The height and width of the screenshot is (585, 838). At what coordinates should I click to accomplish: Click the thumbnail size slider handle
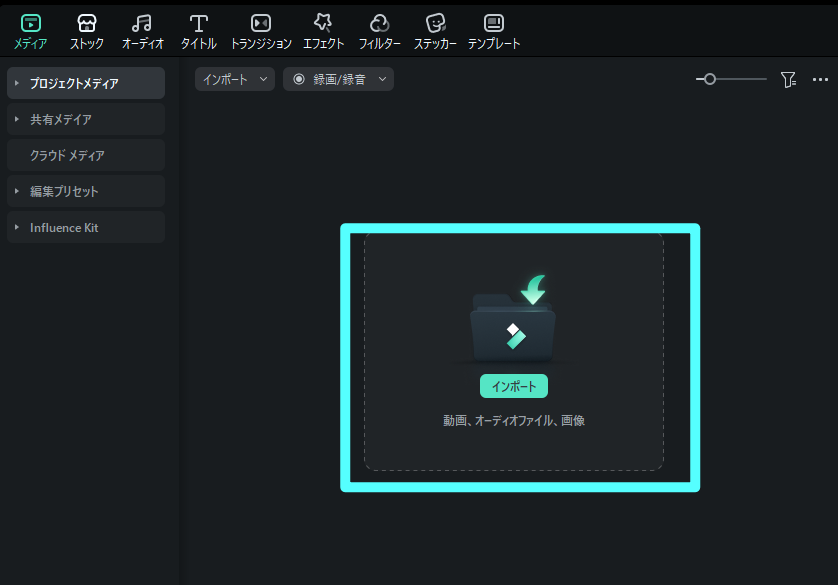coord(710,79)
